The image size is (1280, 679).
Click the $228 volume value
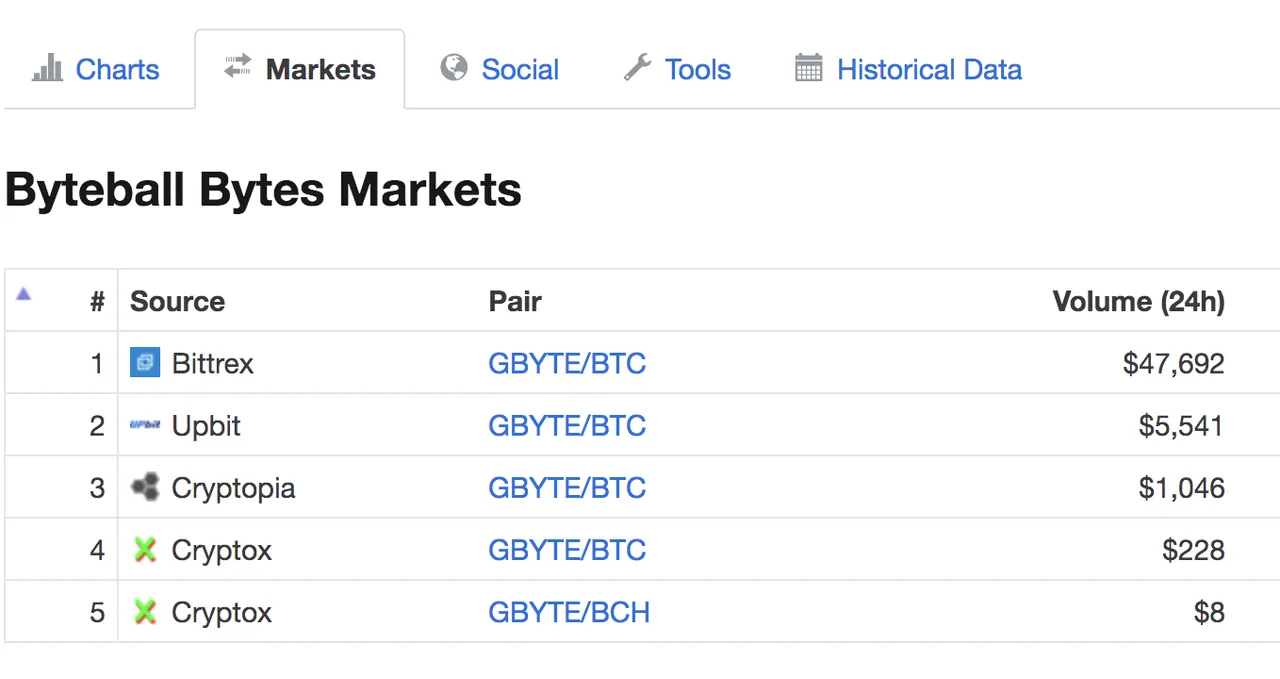coord(1194,550)
